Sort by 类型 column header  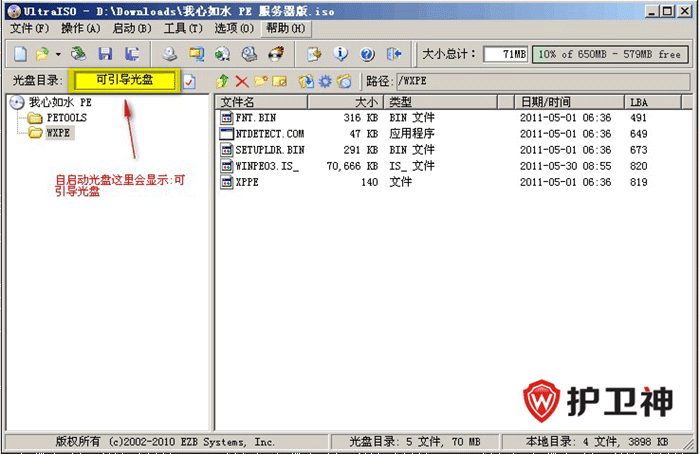pyautogui.click(x=441, y=102)
